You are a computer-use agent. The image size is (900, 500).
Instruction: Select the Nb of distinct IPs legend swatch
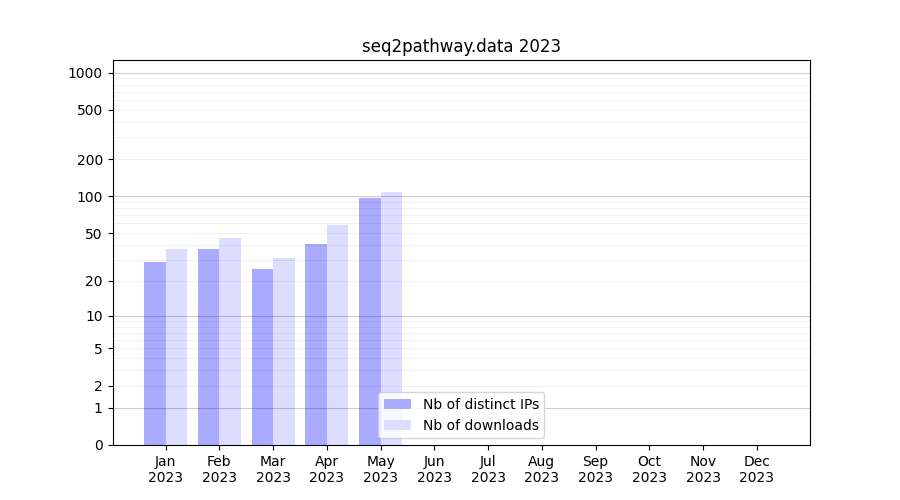pos(397,404)
